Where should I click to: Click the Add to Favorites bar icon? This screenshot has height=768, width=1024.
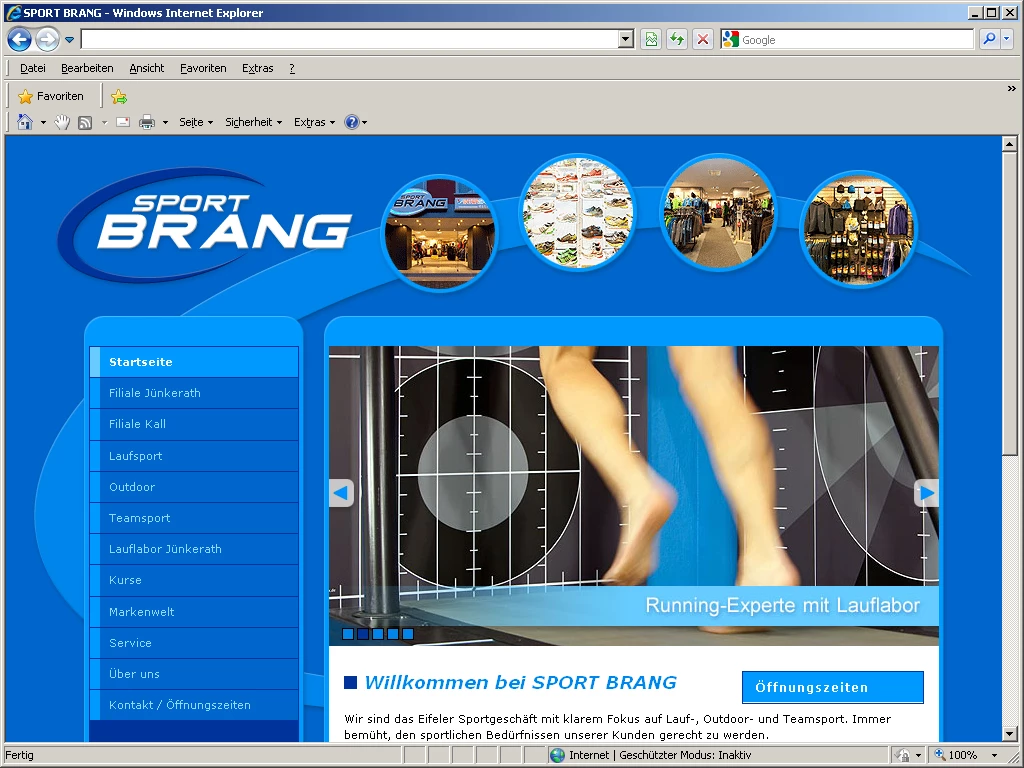(x=119, y=97)
